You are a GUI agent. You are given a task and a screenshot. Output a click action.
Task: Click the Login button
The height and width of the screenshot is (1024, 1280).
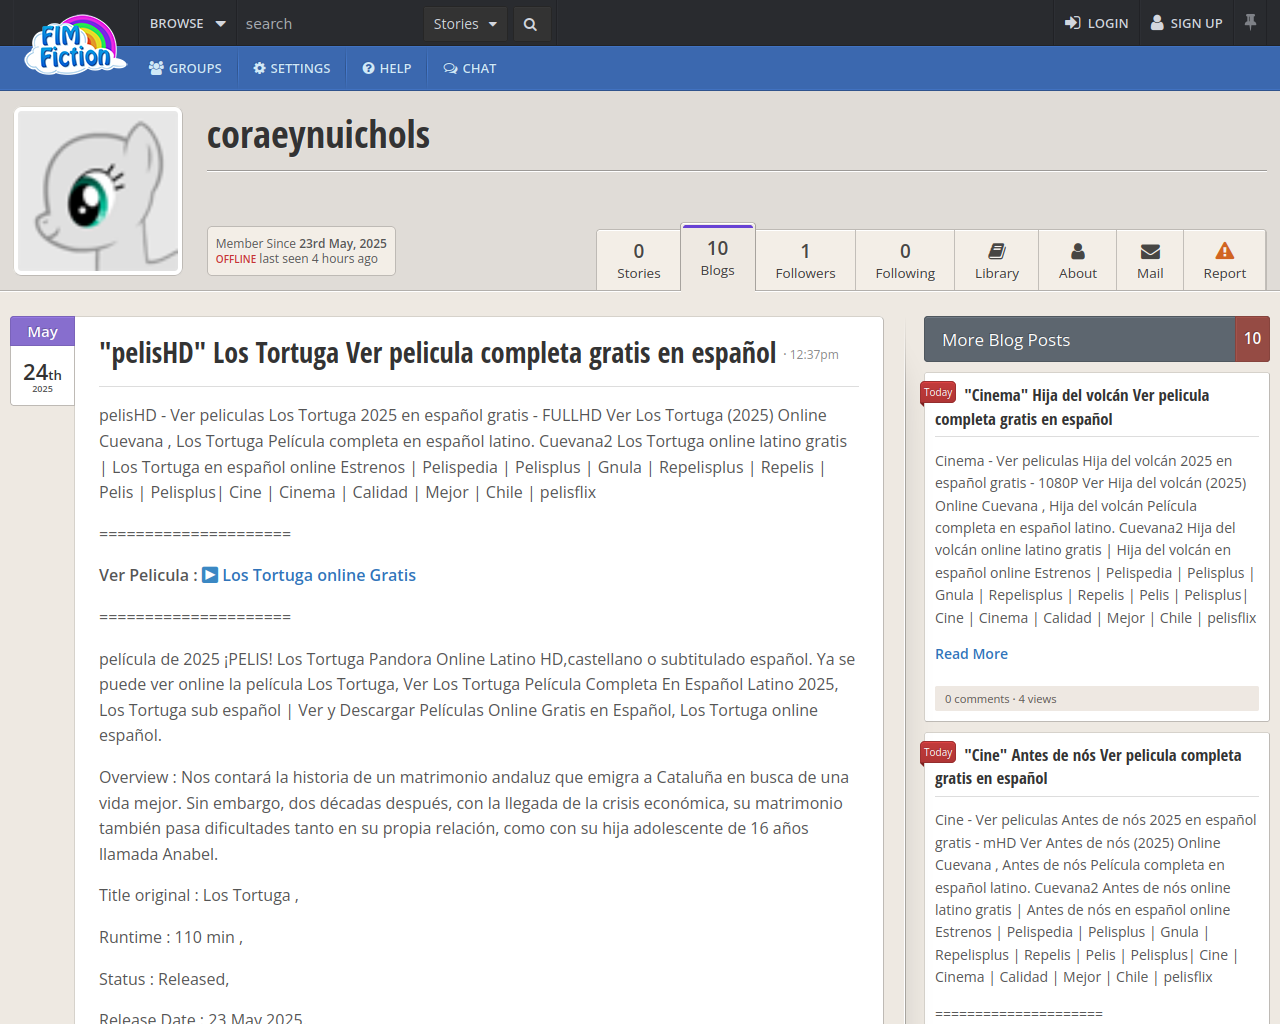tap(1096, 23)
